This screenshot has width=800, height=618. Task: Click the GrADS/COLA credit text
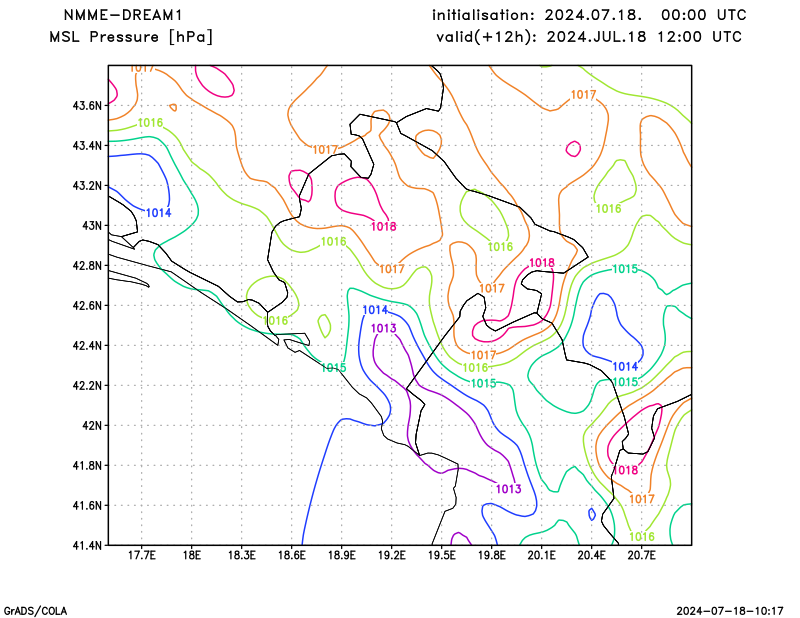tap(35, 611)
